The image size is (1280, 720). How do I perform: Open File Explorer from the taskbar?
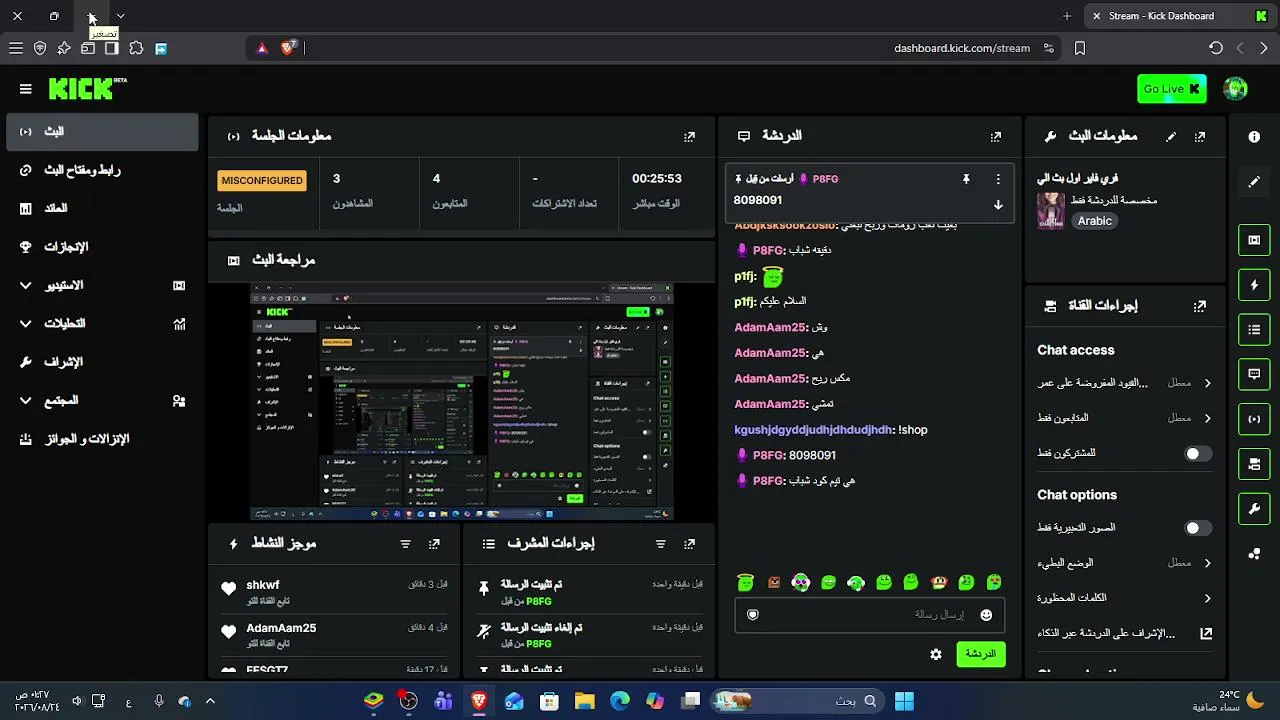pos(584,701)
